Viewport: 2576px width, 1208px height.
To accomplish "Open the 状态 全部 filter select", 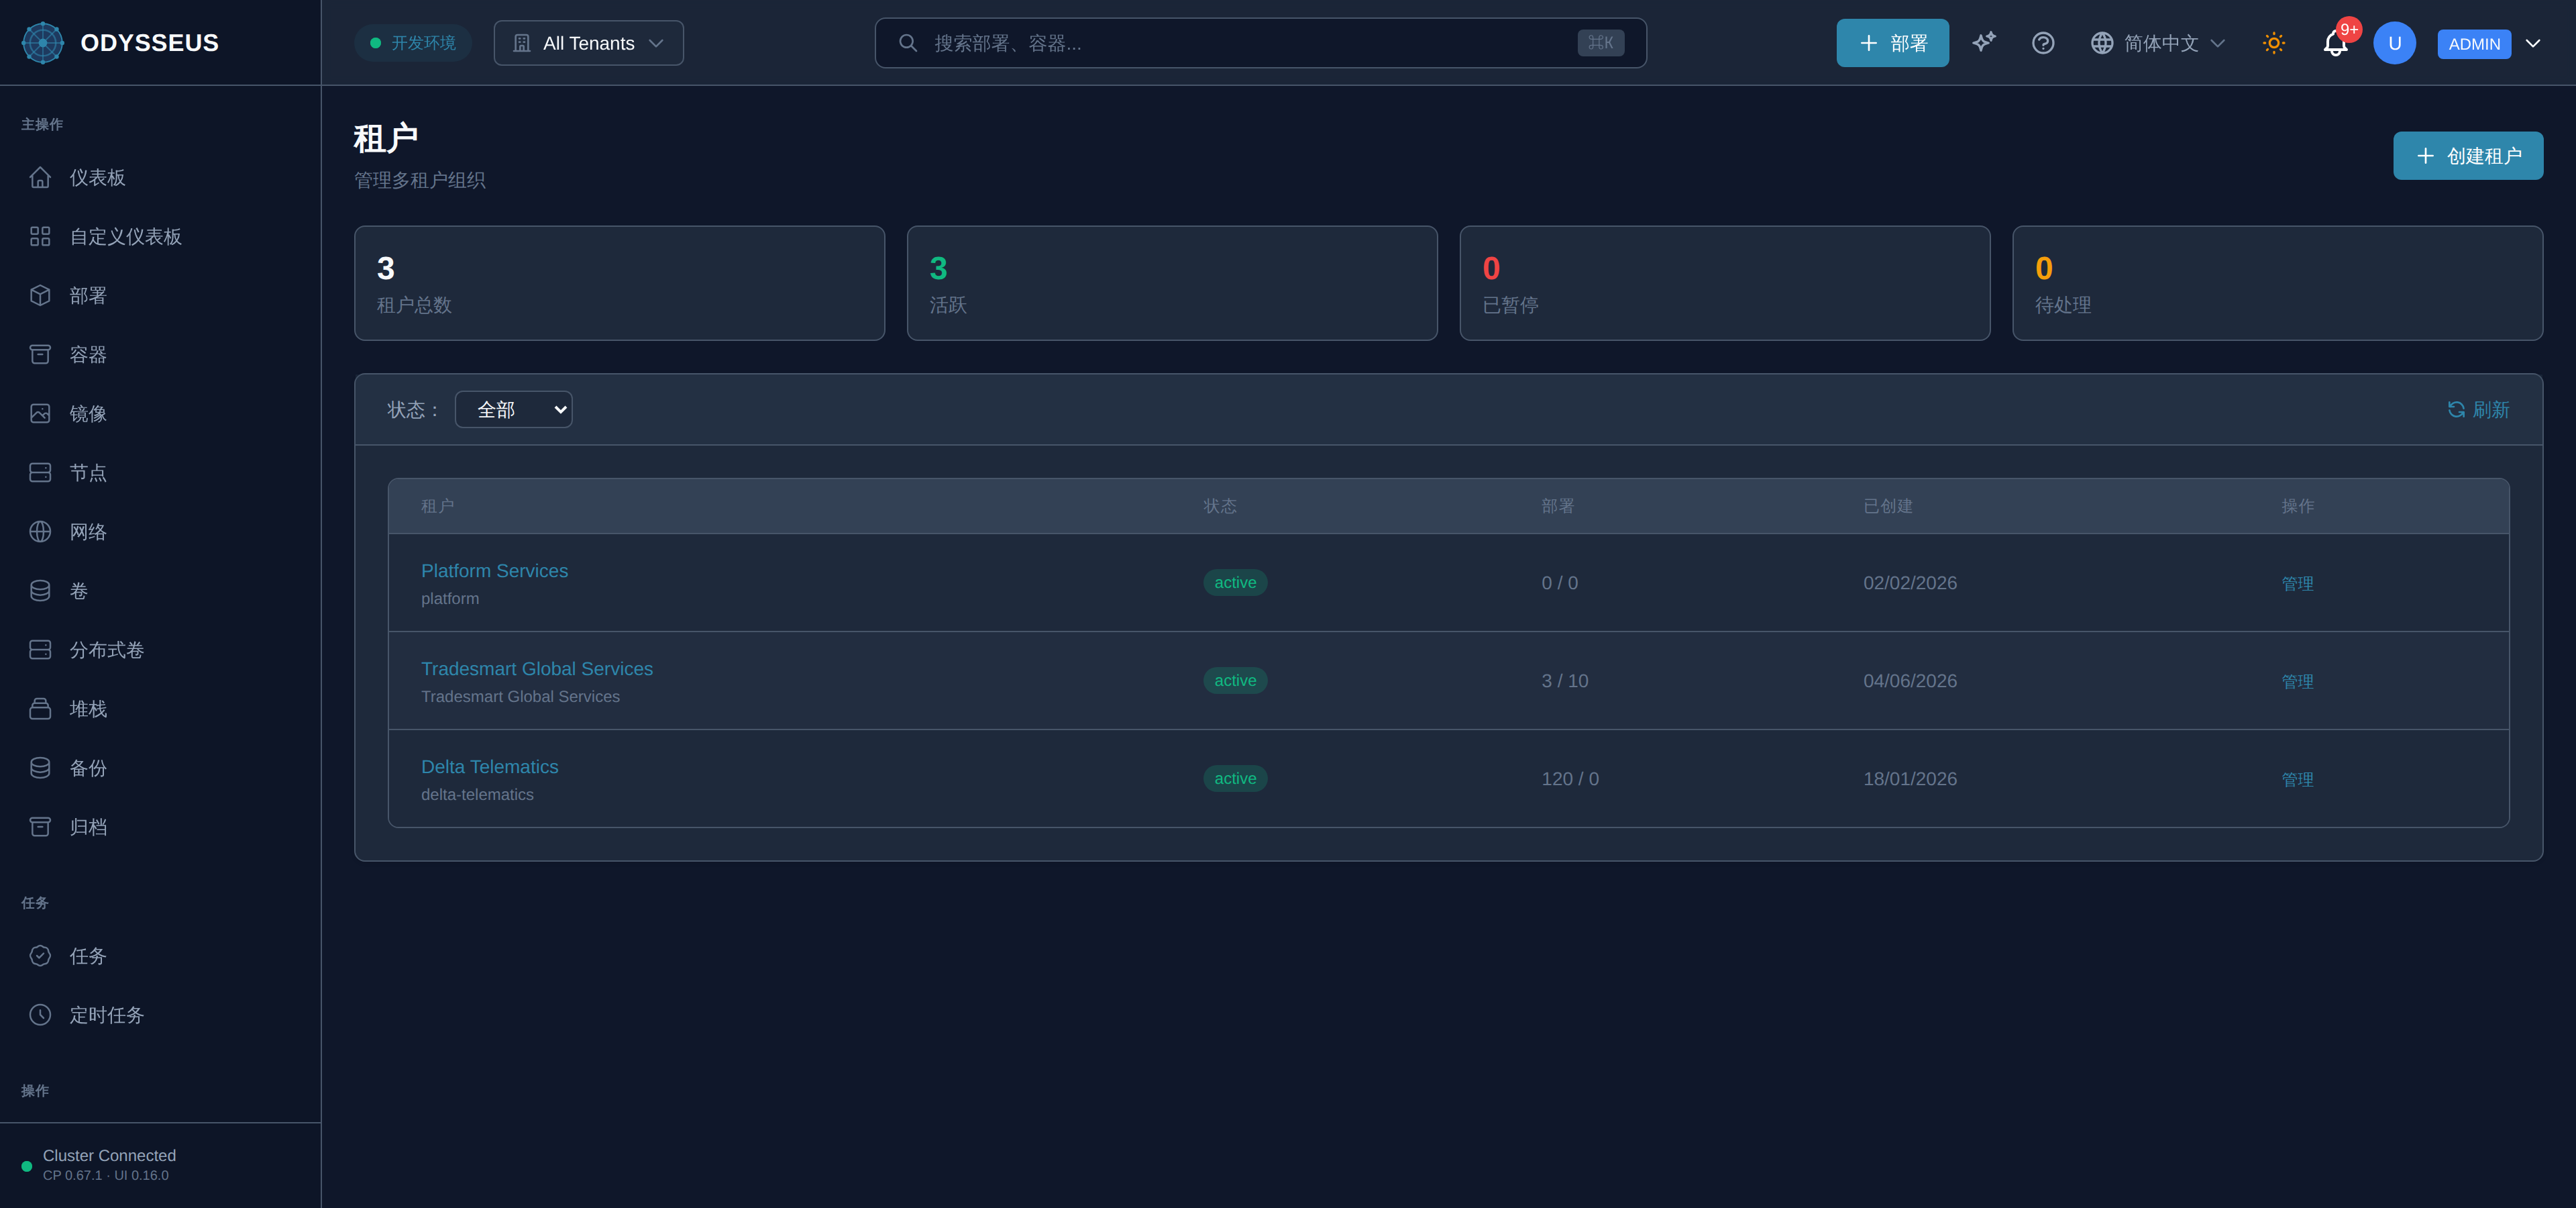I will pyautogui.click(x=513, y=409).
